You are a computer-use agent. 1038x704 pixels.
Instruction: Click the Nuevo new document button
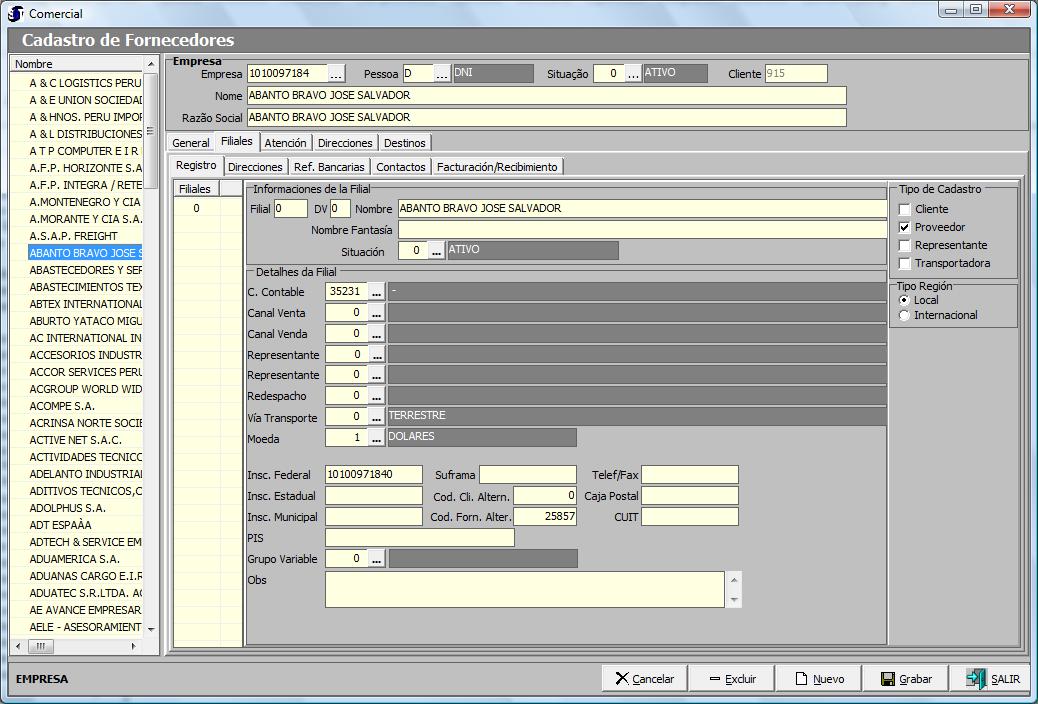click(817, 679)
